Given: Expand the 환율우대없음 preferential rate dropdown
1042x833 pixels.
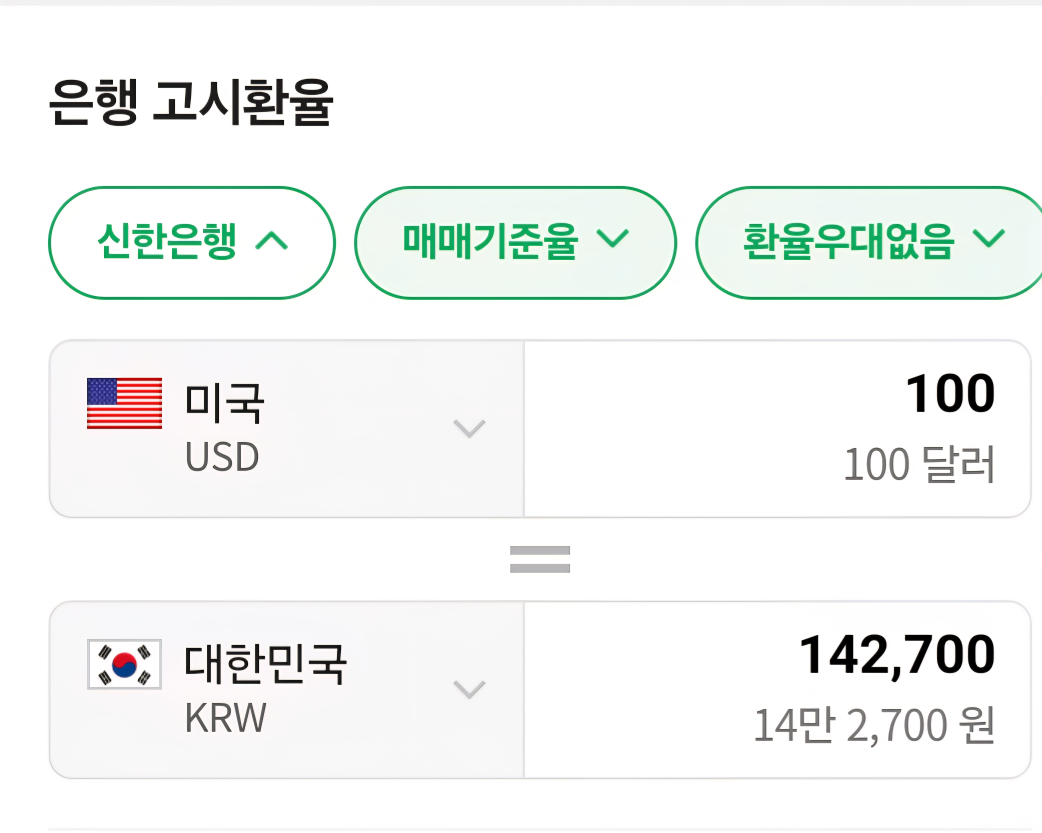Looking at the screenshot, I should tap(868, 240).
